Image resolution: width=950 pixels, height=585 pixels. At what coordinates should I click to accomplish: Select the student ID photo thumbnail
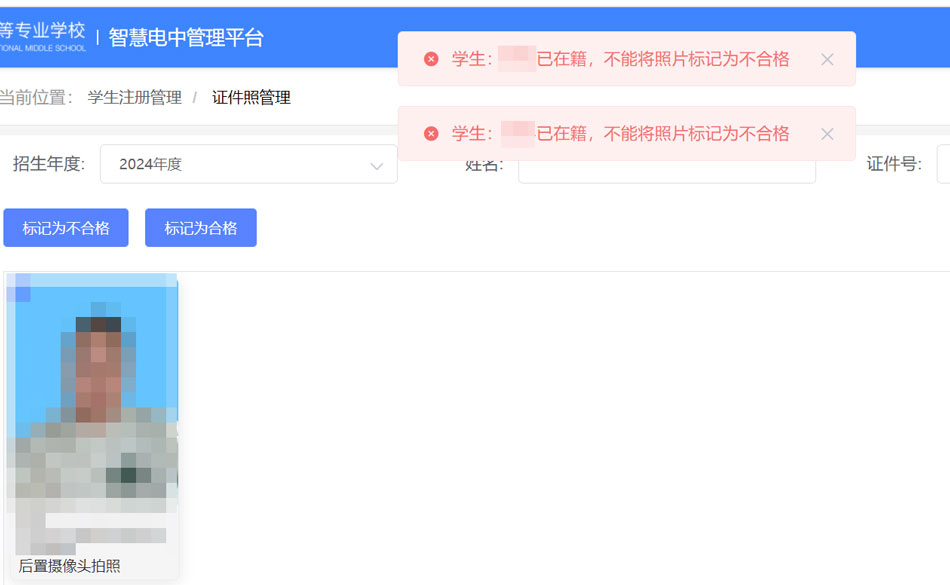93,400
